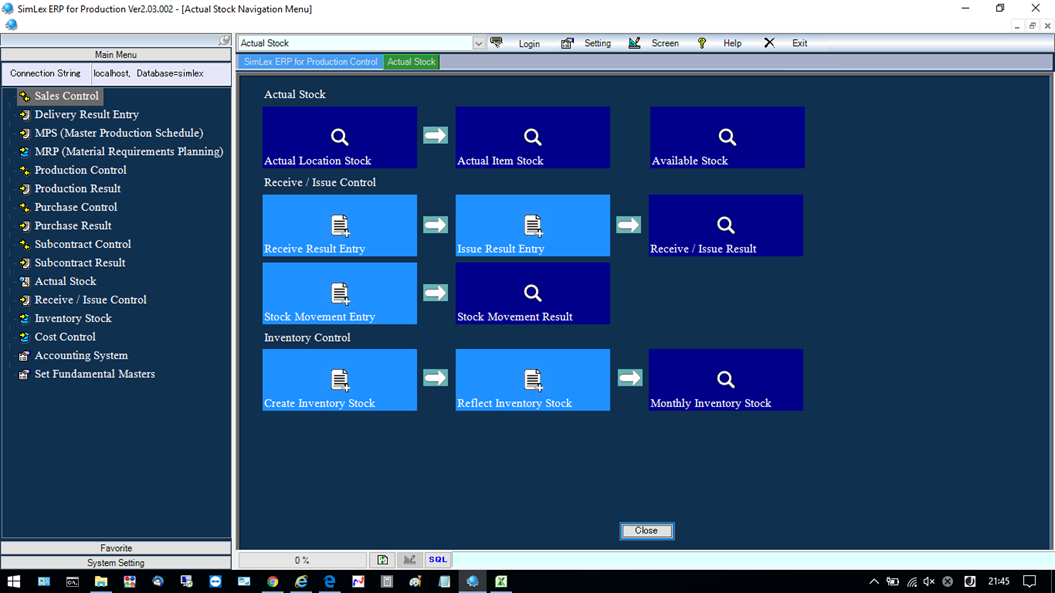
Task: Open the Reflect Inventory Stock tile
Action: (533, 380)
